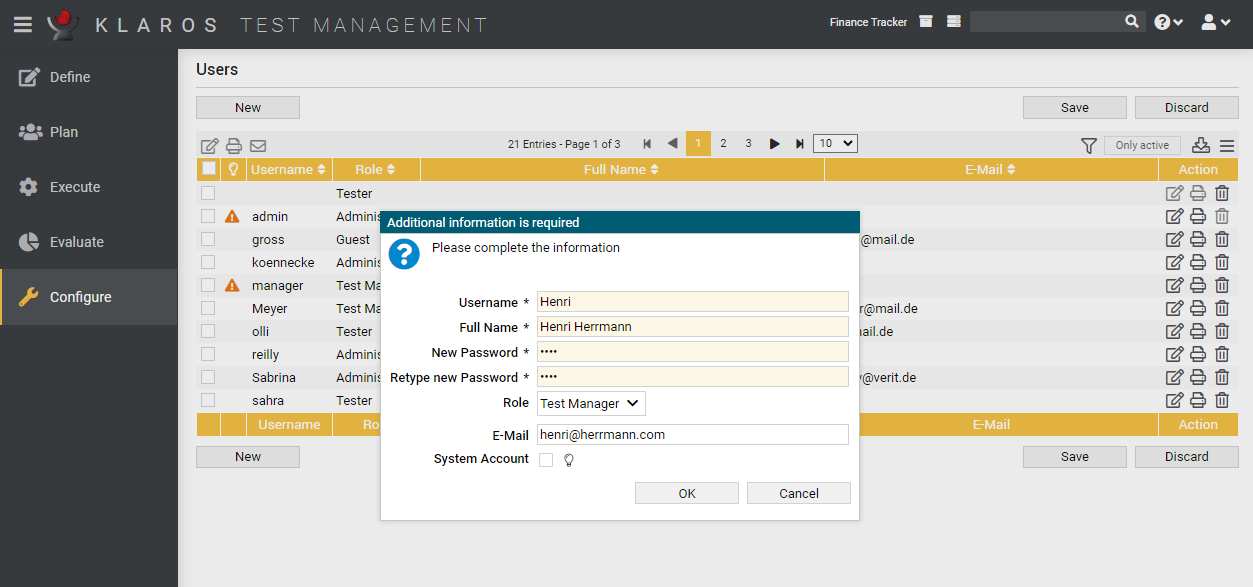Confirm the dialog with OK

point(686,492)
